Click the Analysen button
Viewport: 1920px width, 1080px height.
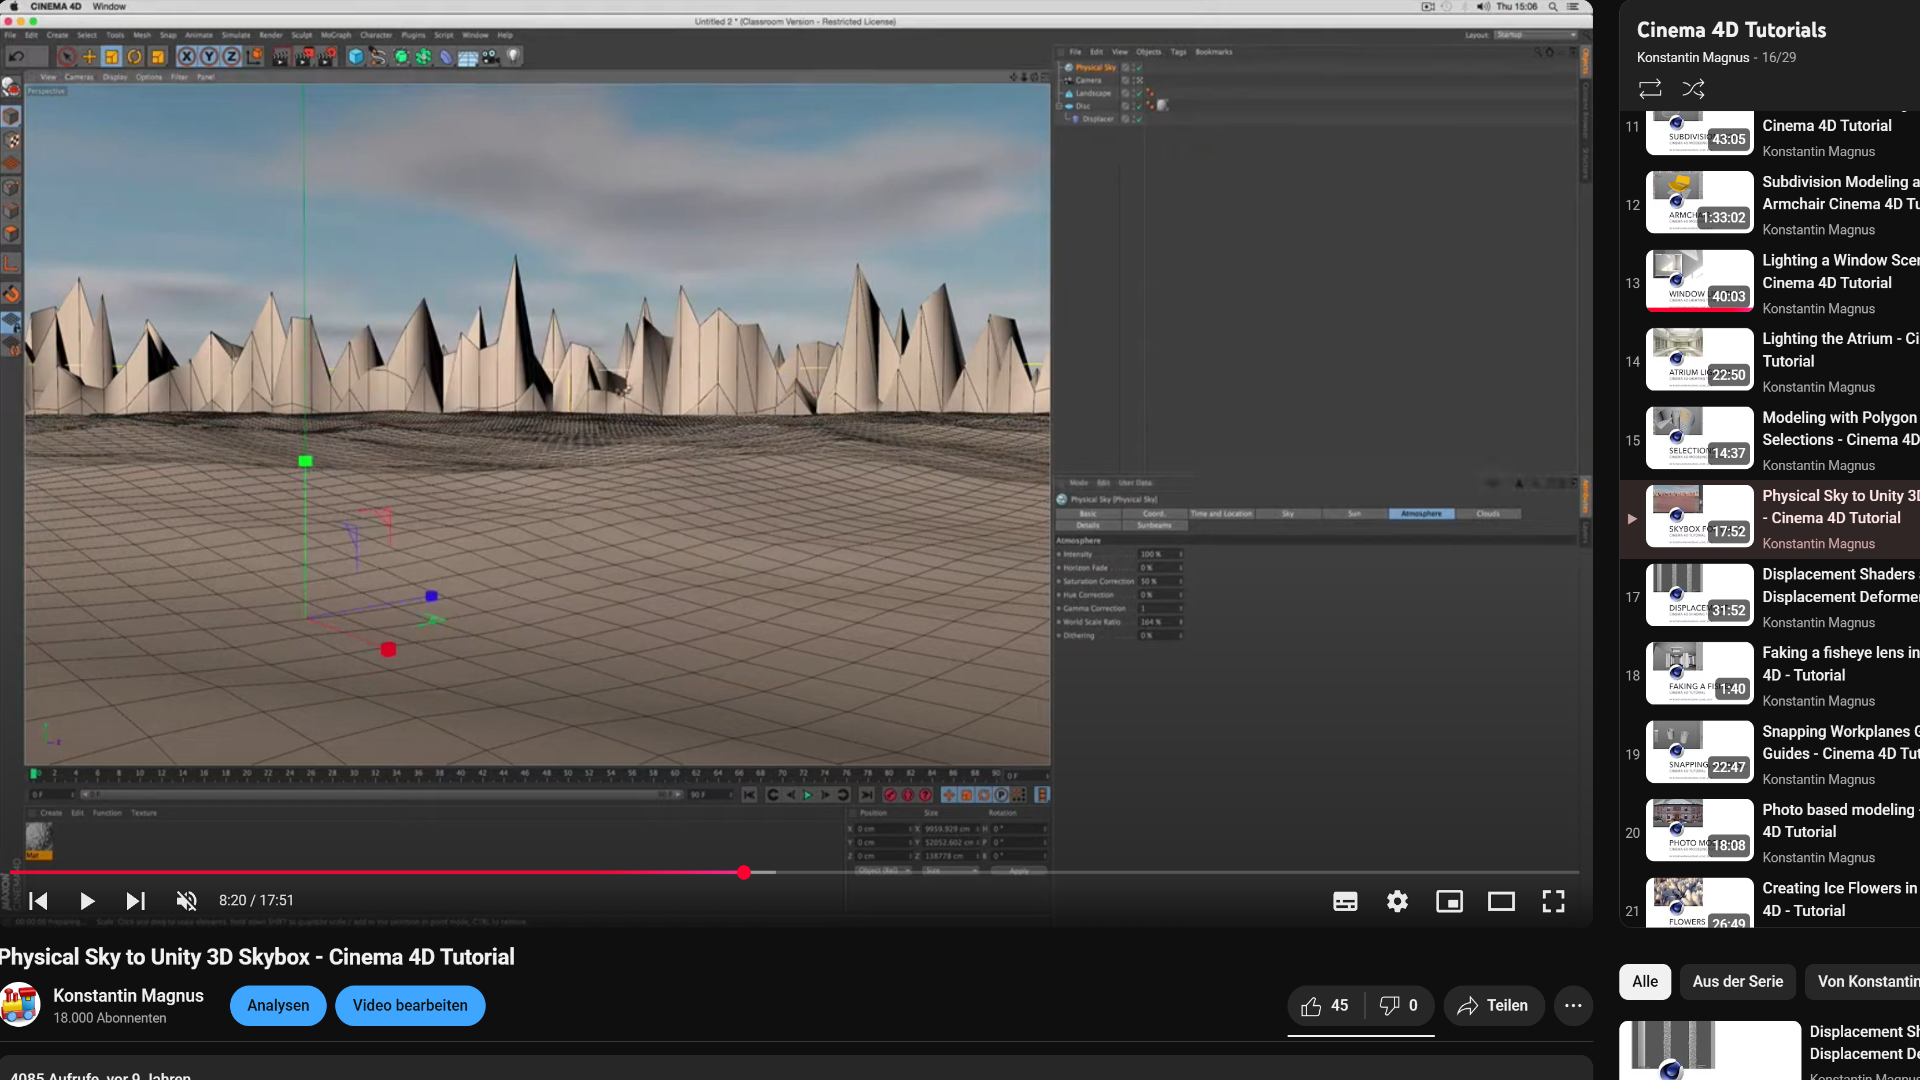pos(278,1006)
